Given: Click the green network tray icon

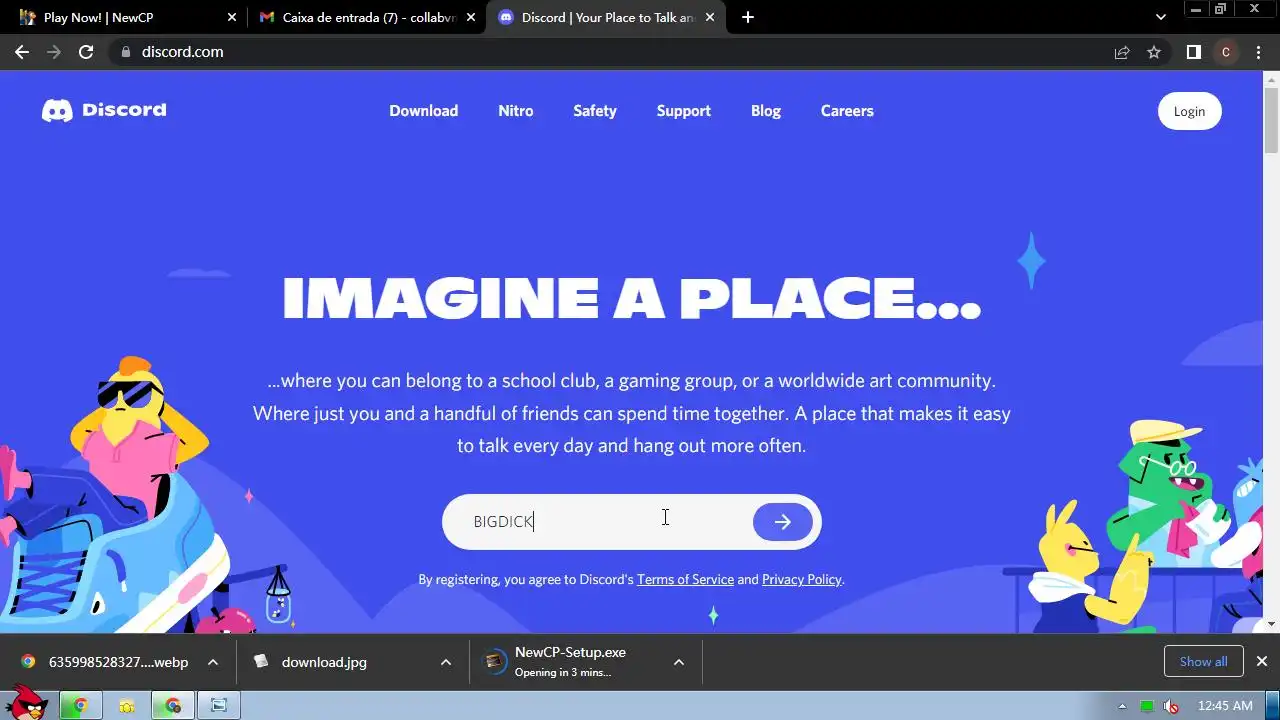Looking at the screenshot, I should tap(1147, 706).
